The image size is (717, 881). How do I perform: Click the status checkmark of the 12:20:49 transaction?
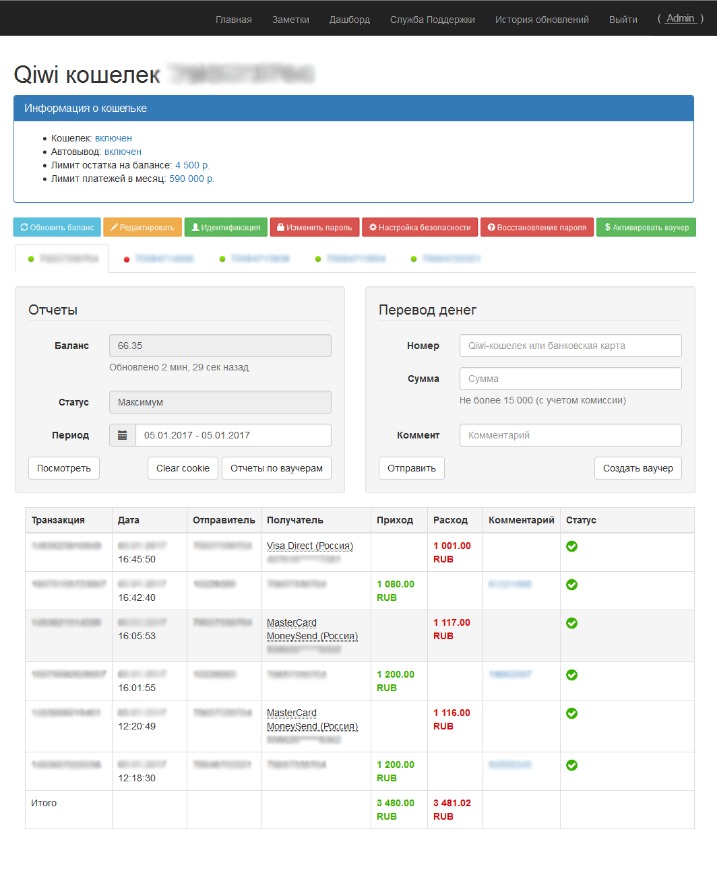[x=571, y=713]
